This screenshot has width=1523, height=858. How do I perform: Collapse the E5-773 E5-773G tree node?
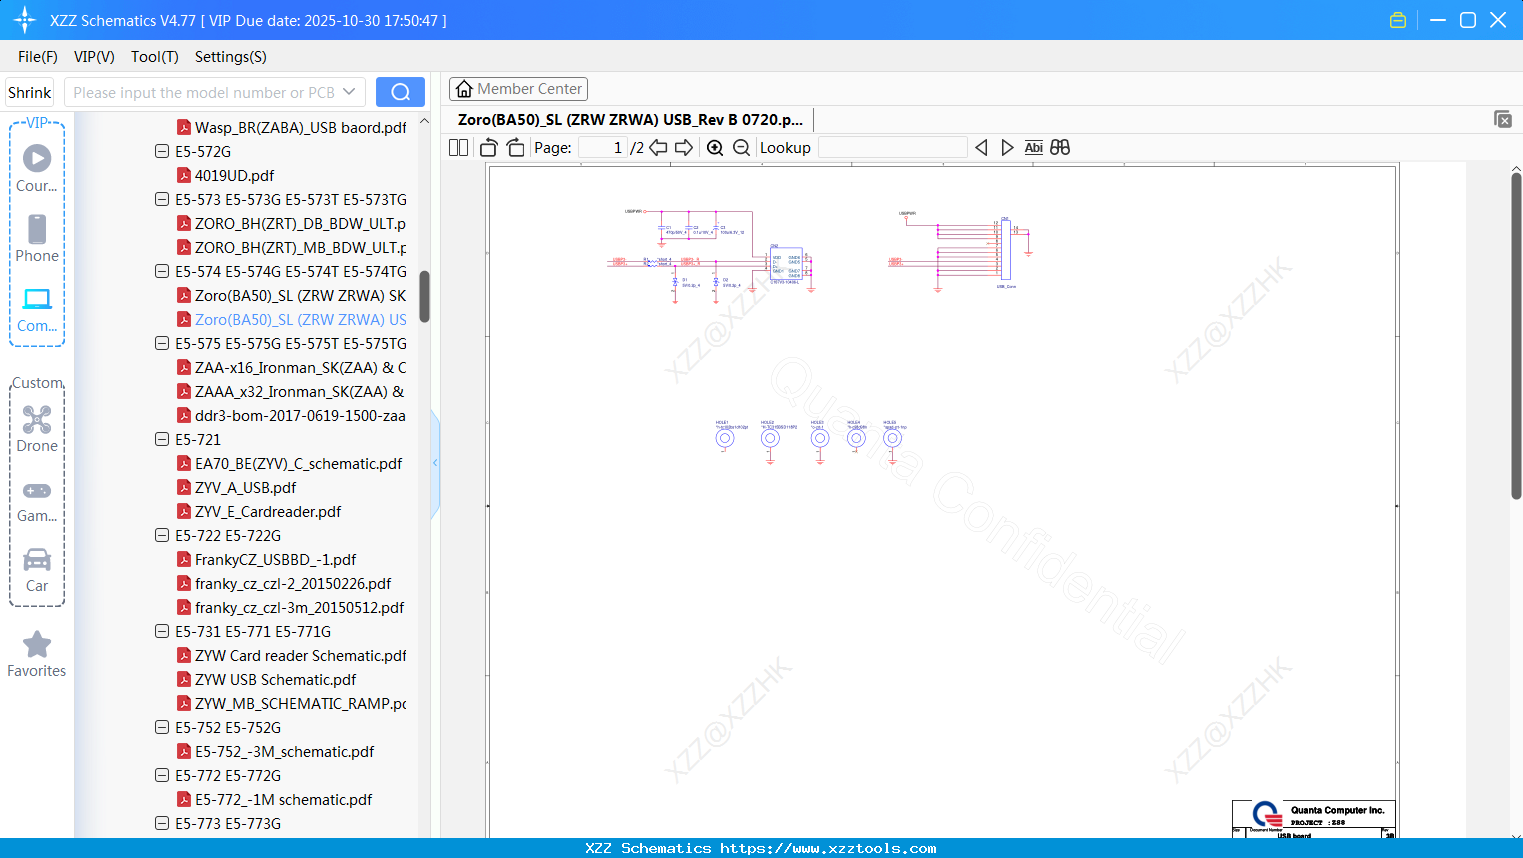click(x=162, y=823)
